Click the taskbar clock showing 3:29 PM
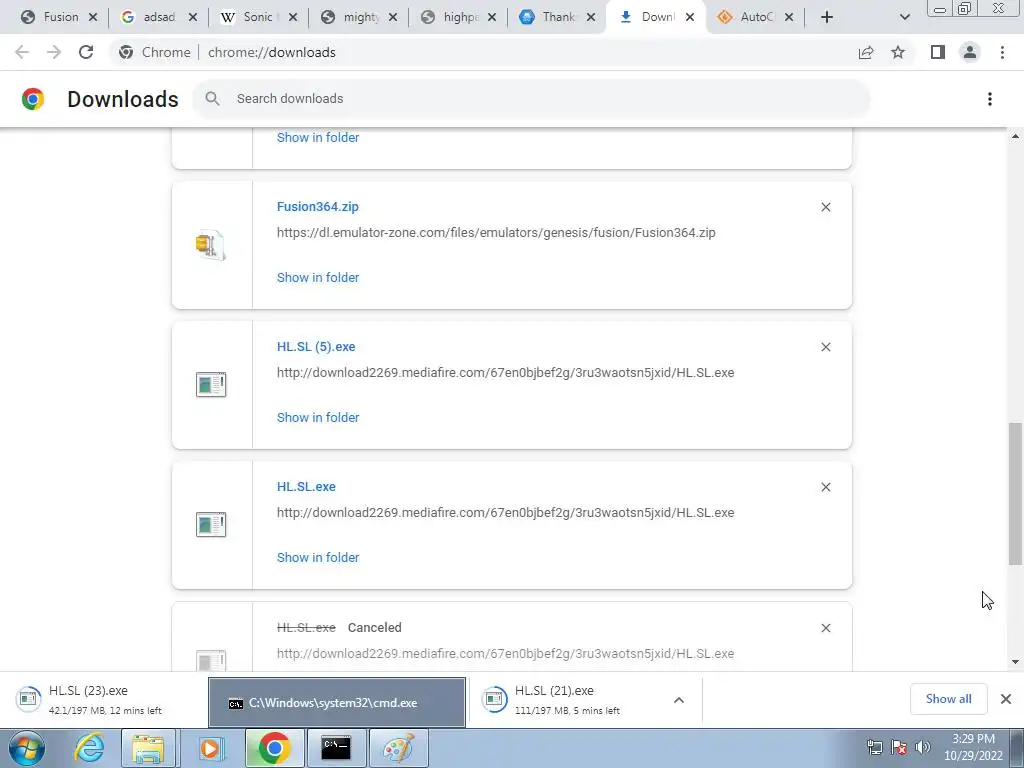 (973, 747)
